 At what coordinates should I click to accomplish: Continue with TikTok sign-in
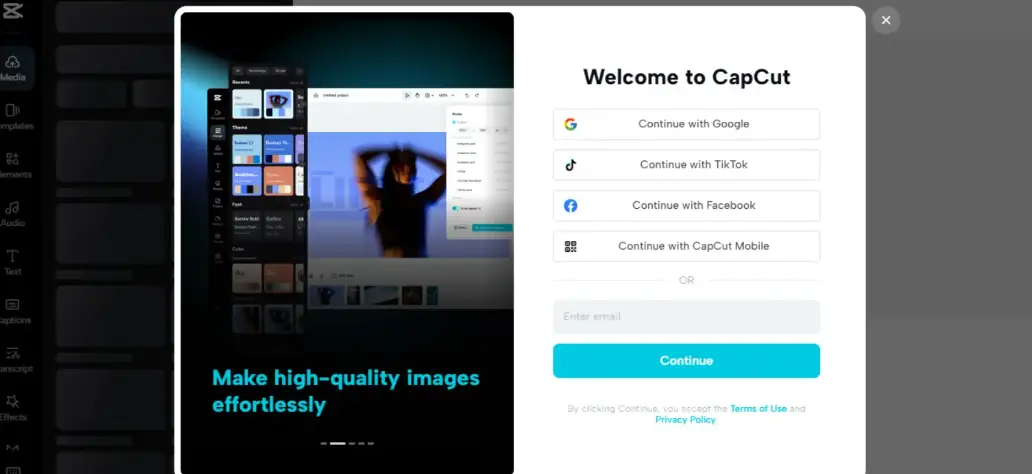686,165
